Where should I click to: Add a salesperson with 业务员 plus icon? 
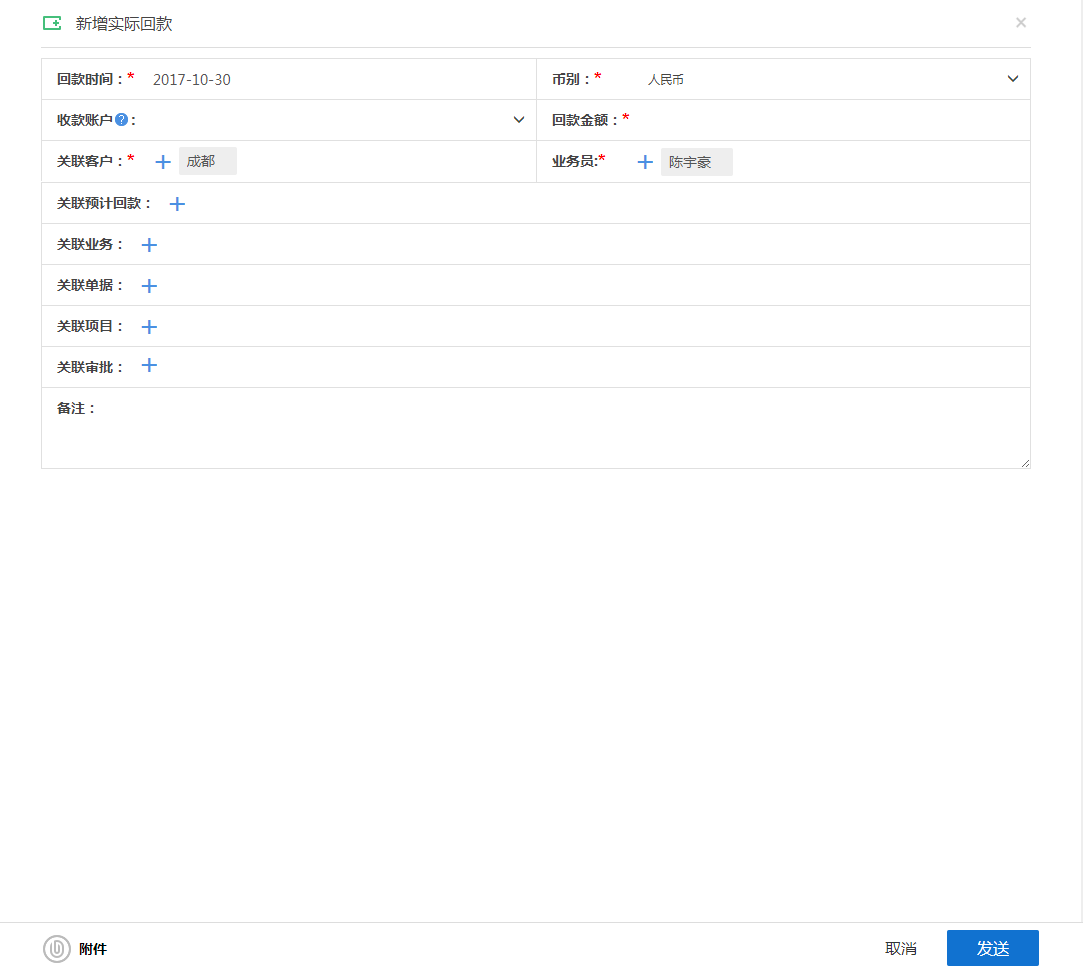coord(645,162)
